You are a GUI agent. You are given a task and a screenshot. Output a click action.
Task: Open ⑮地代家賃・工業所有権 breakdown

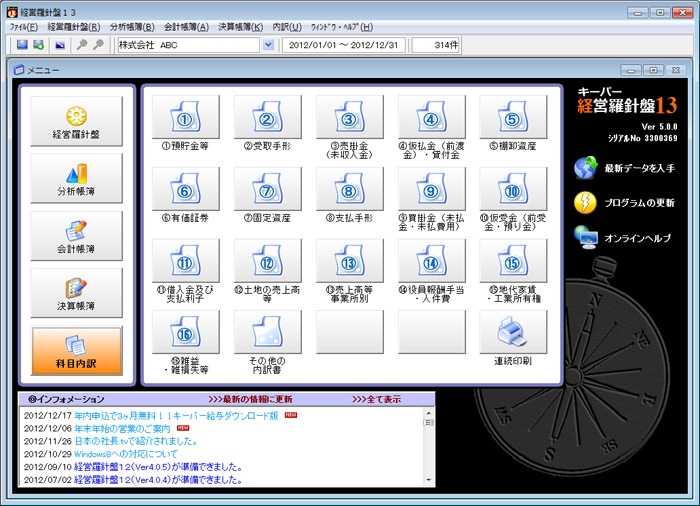(513, 261)
